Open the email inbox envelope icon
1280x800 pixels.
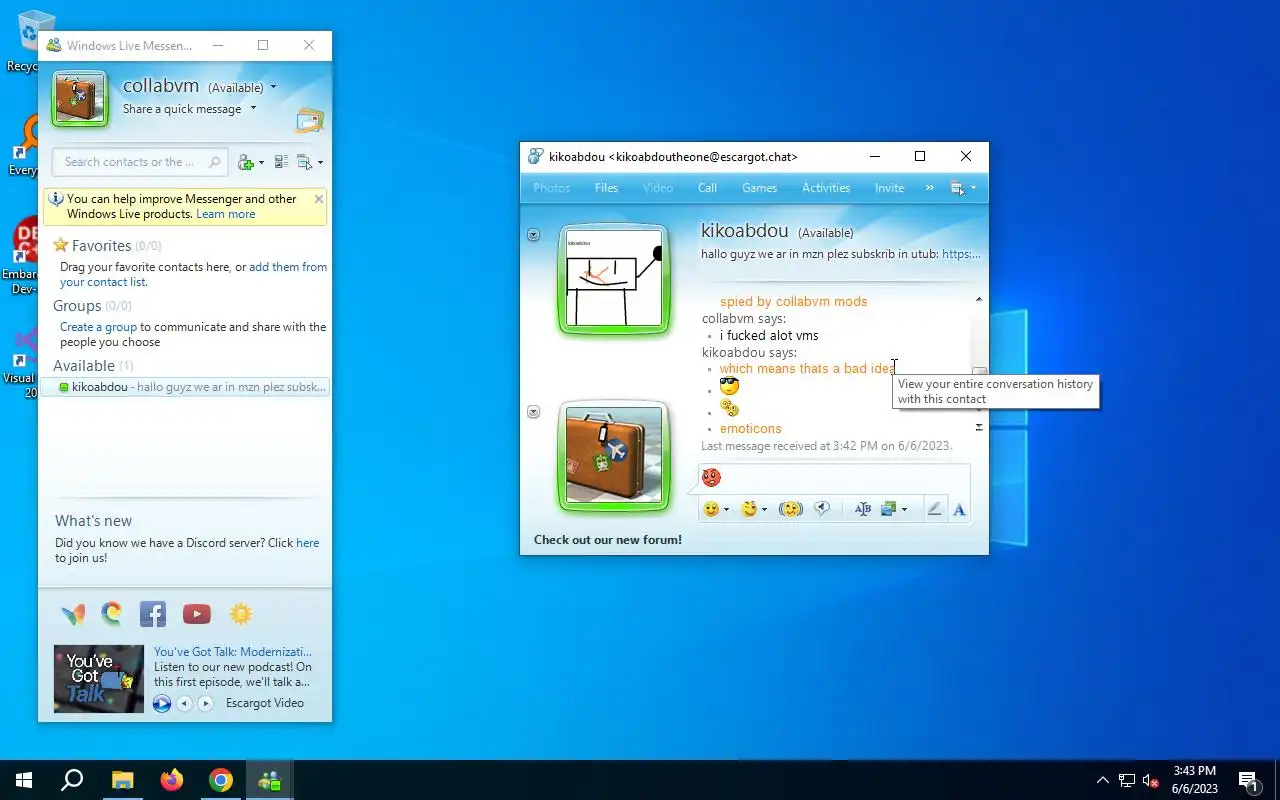(309, 121)
